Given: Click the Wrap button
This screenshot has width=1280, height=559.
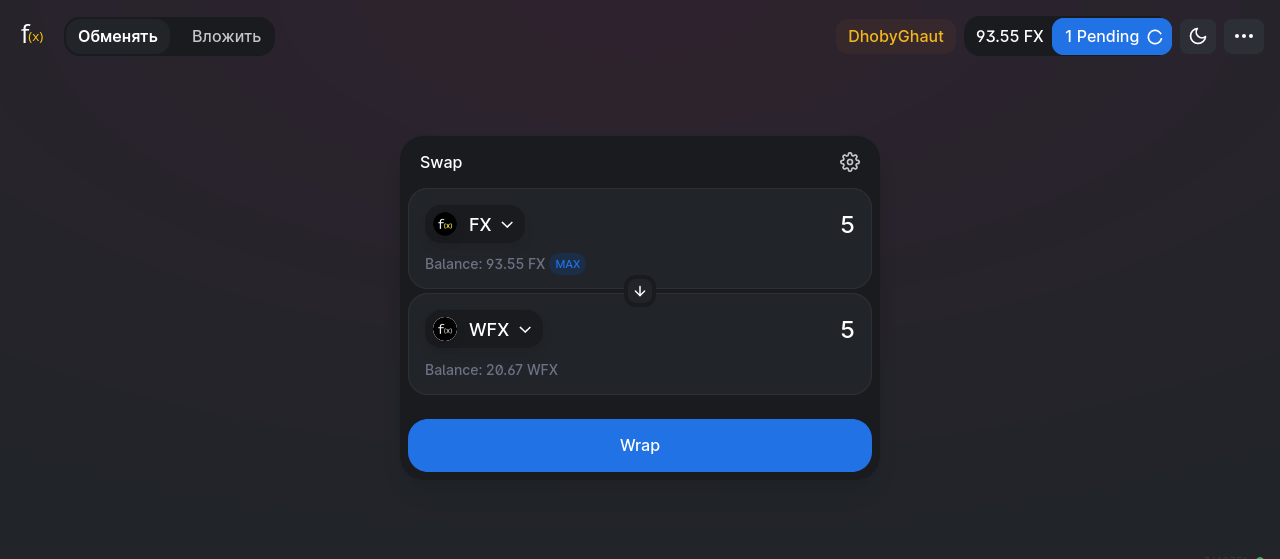Looking at the screenshot, I should click(x=640, y=445).
